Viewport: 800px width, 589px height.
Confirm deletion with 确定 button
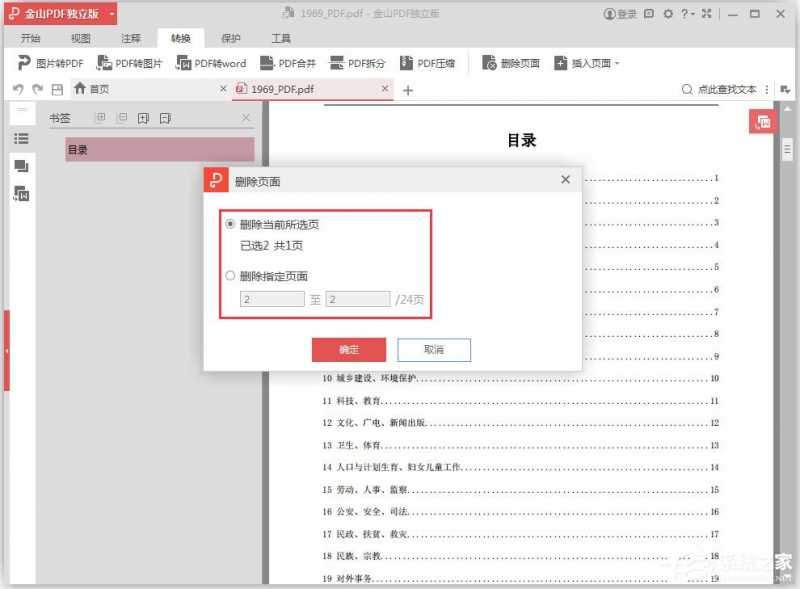[x=349, y=349]
